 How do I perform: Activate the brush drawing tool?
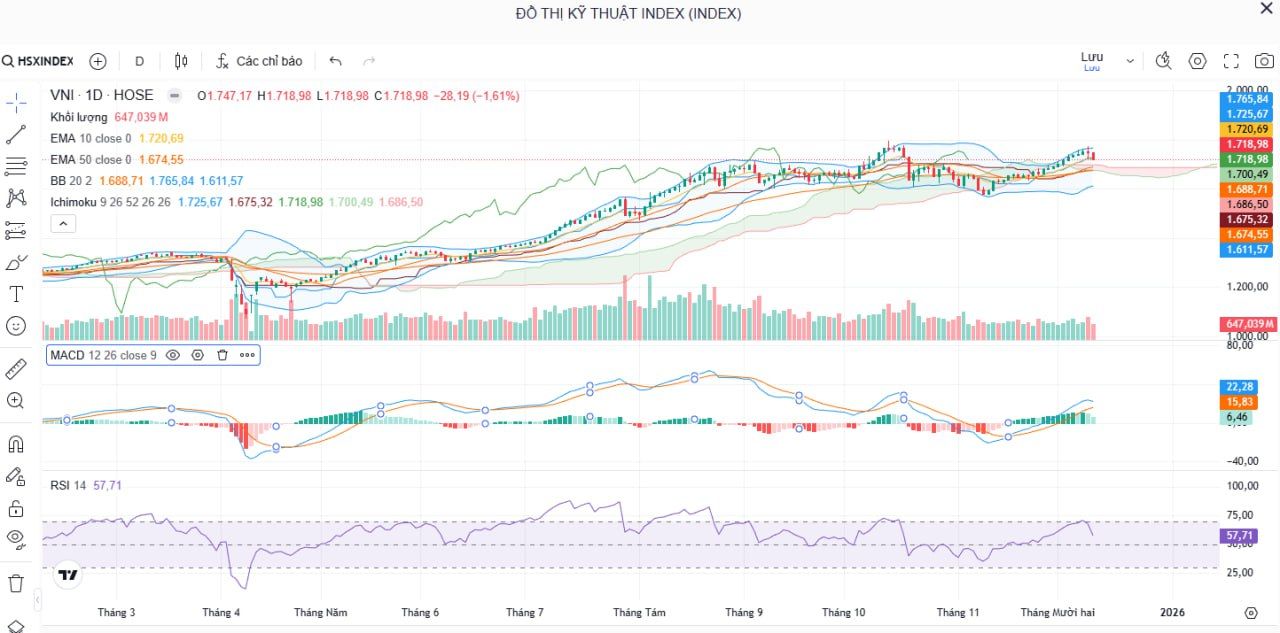pyautogui.click(x=15, y=263)
